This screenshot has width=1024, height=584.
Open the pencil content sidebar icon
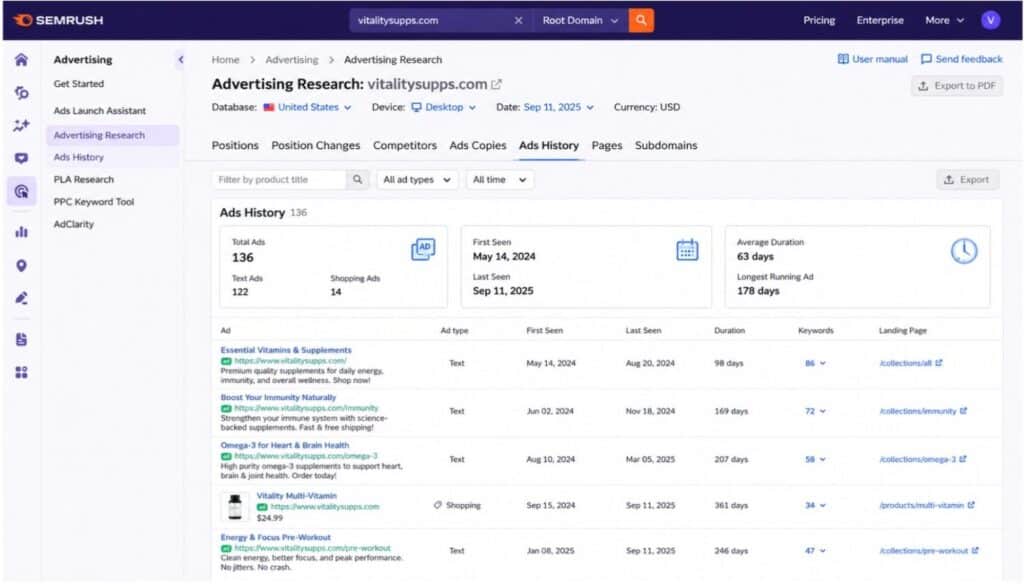point(22,298)
